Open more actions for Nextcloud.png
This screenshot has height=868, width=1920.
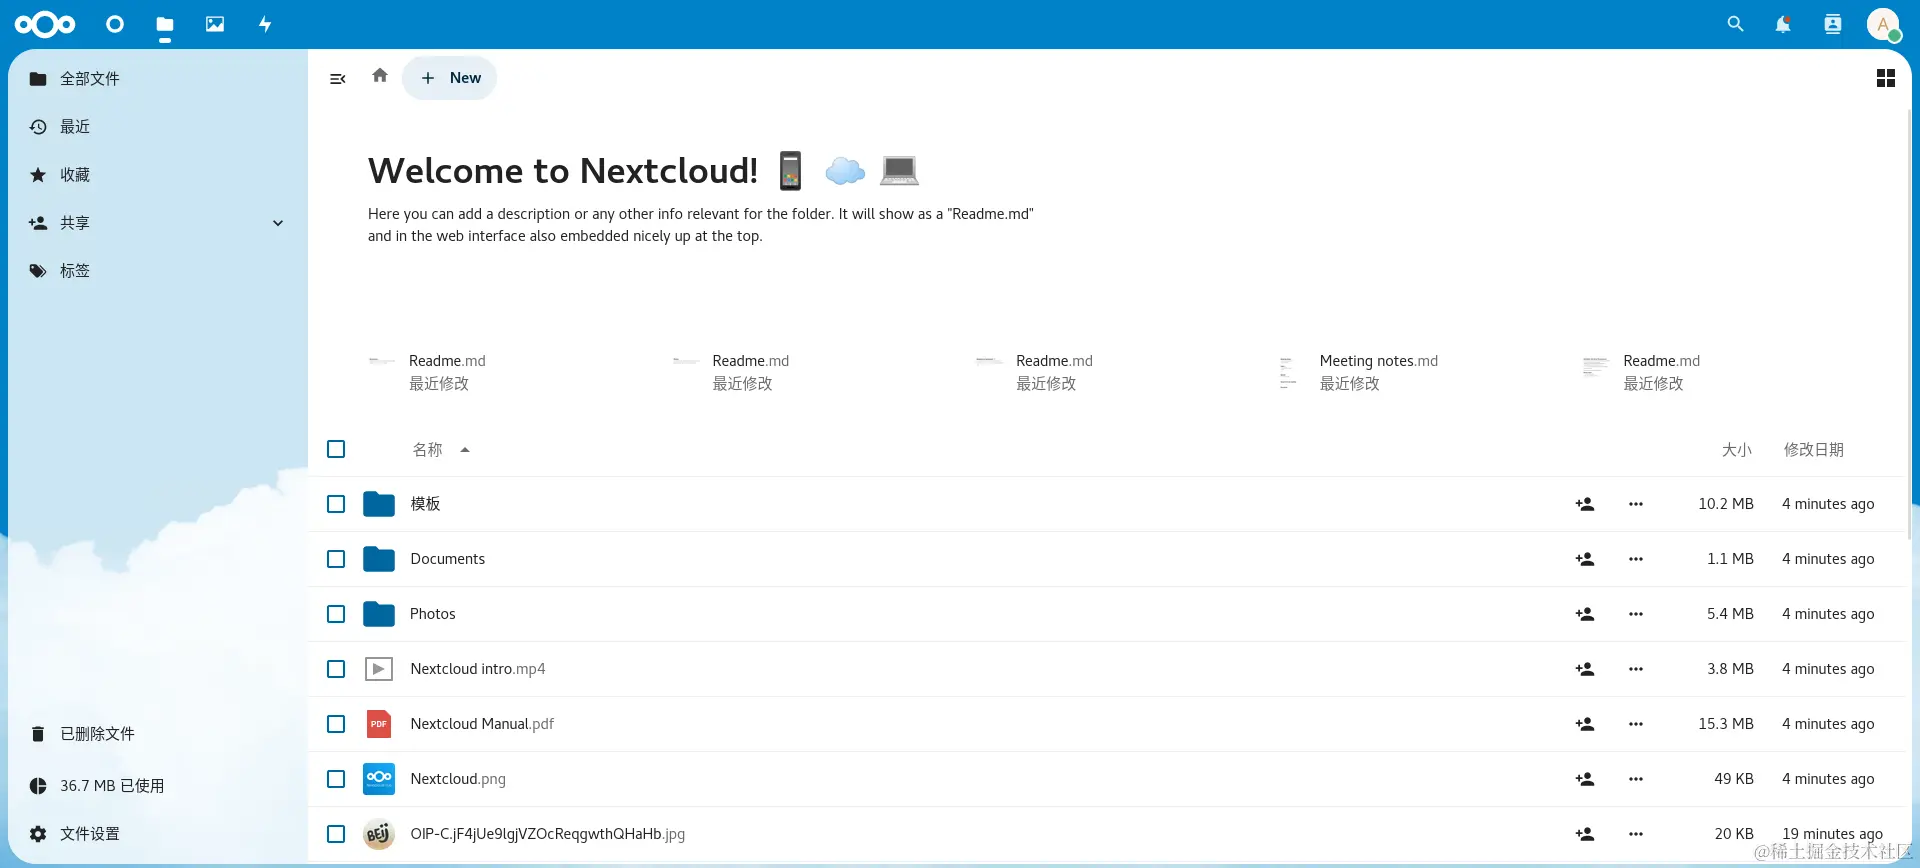pyautogui.click(x=1636, y=779)
